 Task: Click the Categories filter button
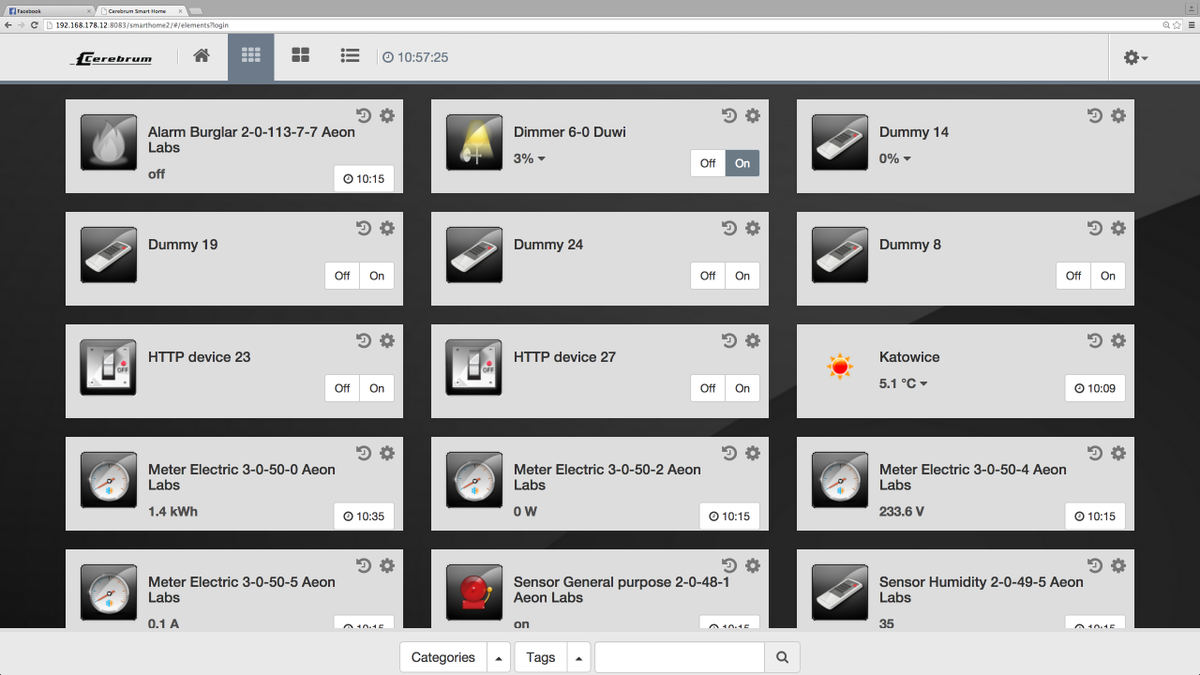443,658
